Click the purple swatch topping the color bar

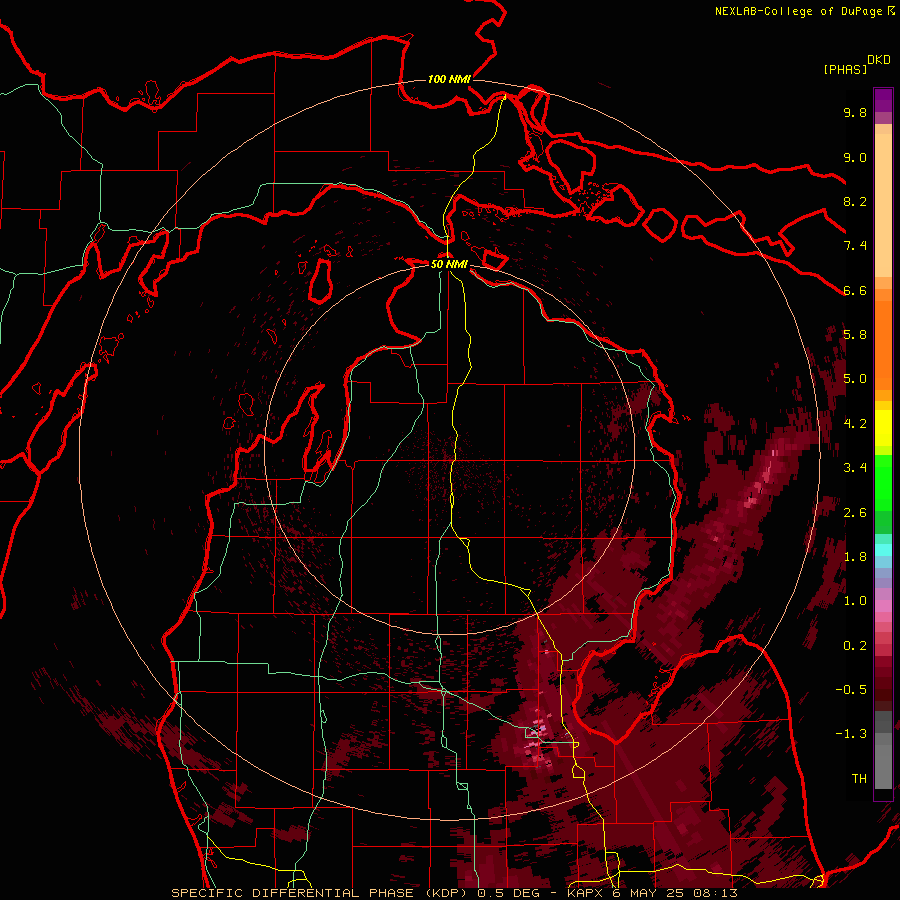point(883,100)
